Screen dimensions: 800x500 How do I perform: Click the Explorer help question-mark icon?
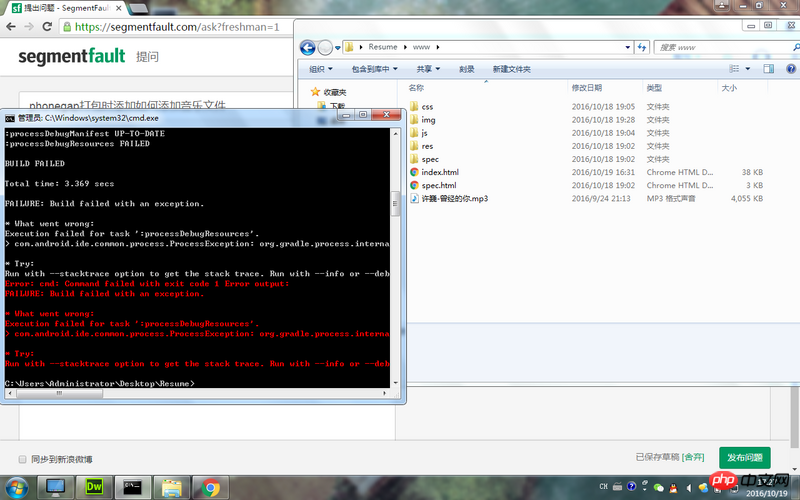788,69
